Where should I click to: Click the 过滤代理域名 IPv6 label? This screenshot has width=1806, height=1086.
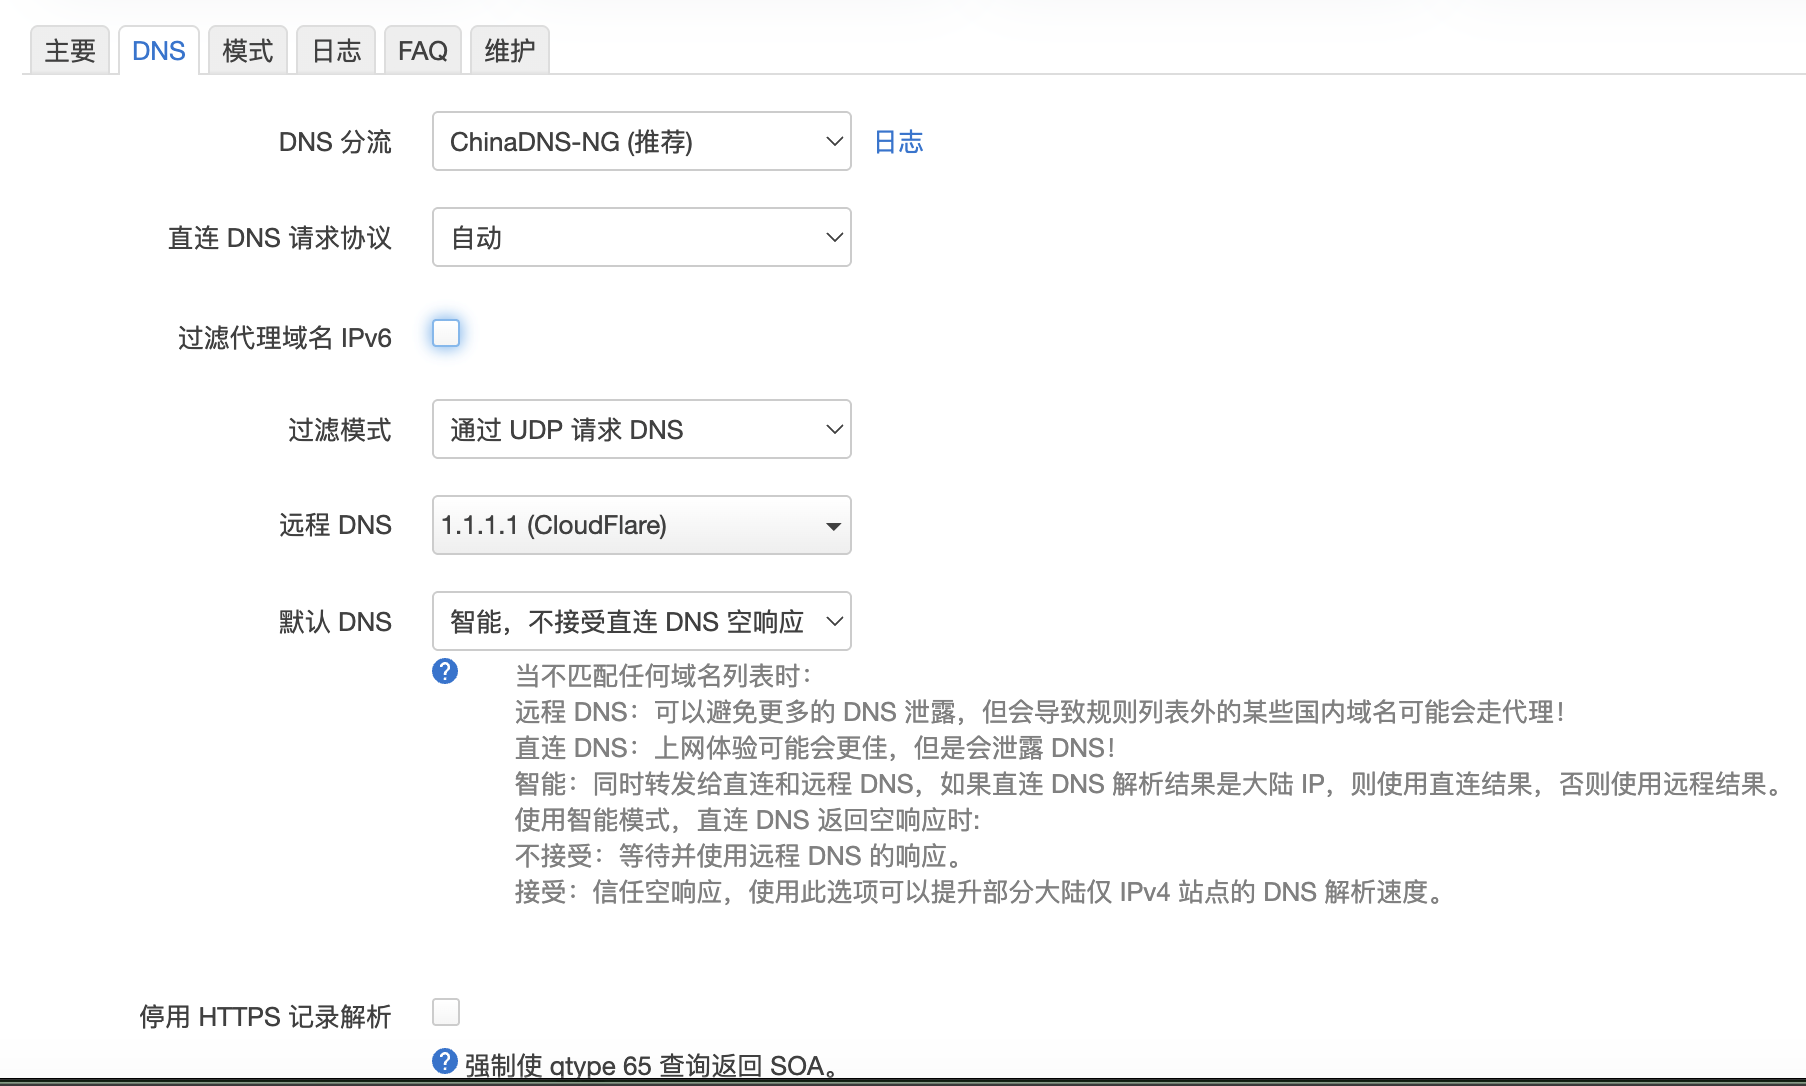285,338
